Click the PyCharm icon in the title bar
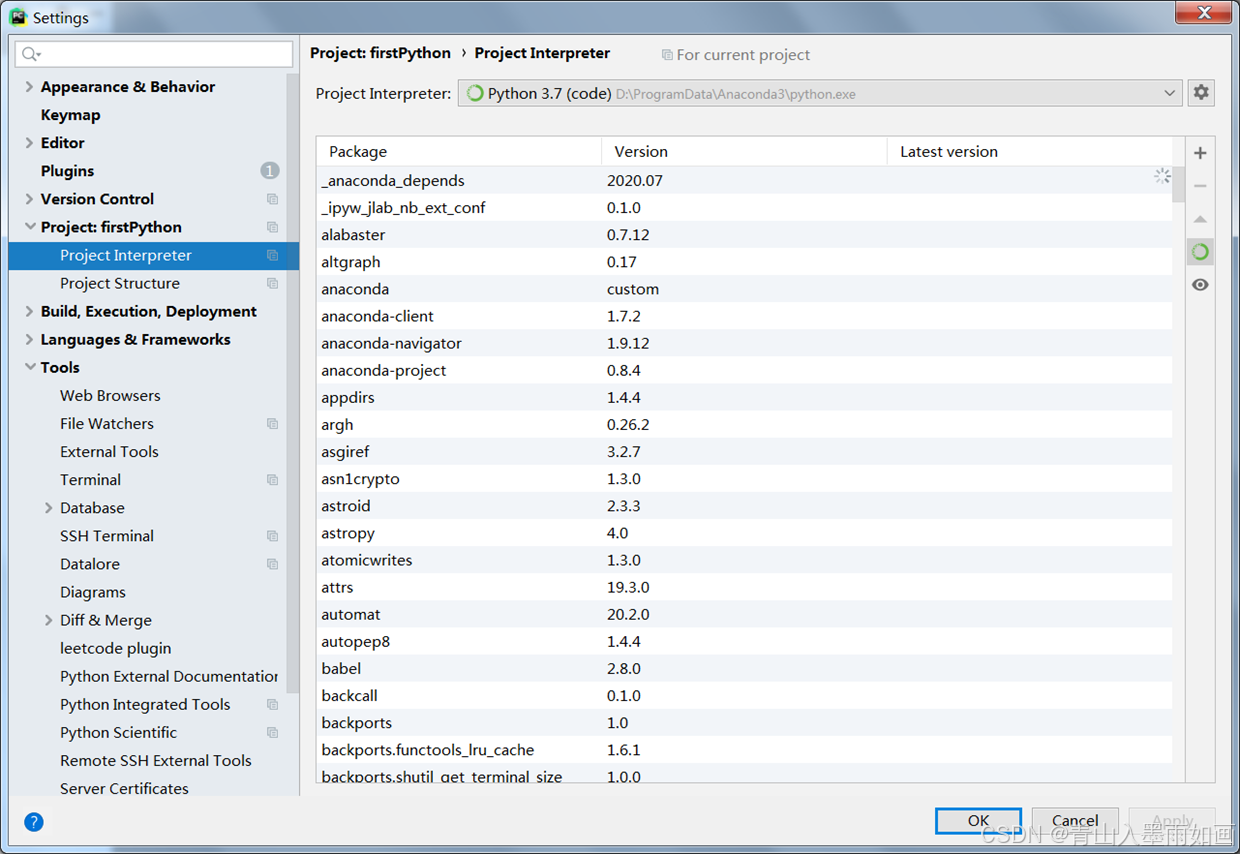This screenshot has width=1240, height=854. tap(18, 17)
